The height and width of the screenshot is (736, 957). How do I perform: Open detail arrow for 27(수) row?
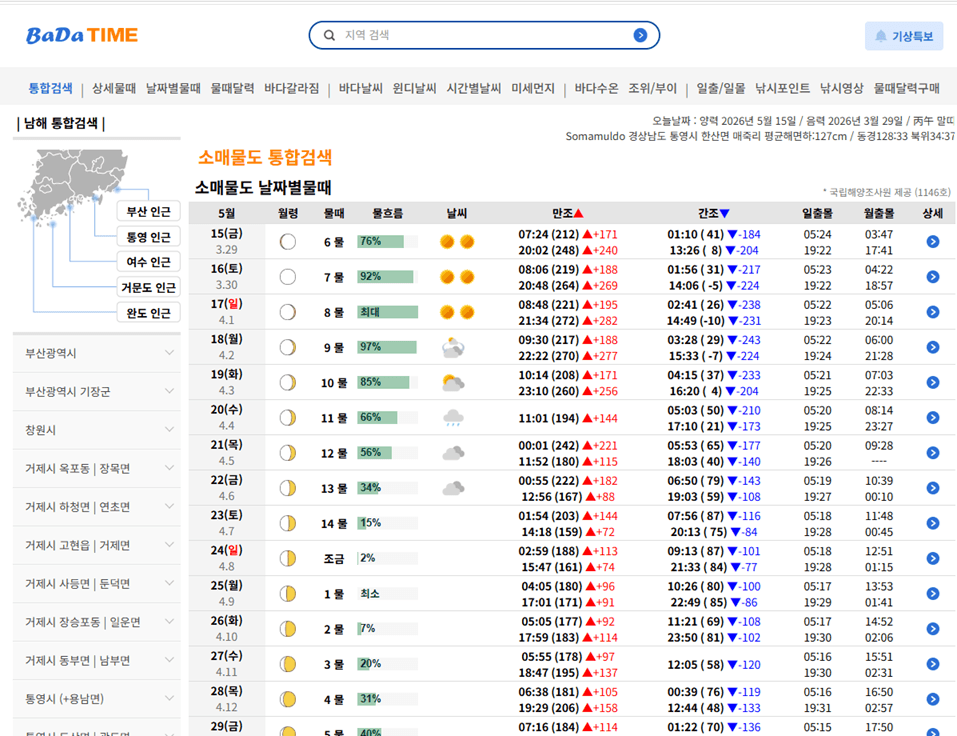[x=933, y=664]
